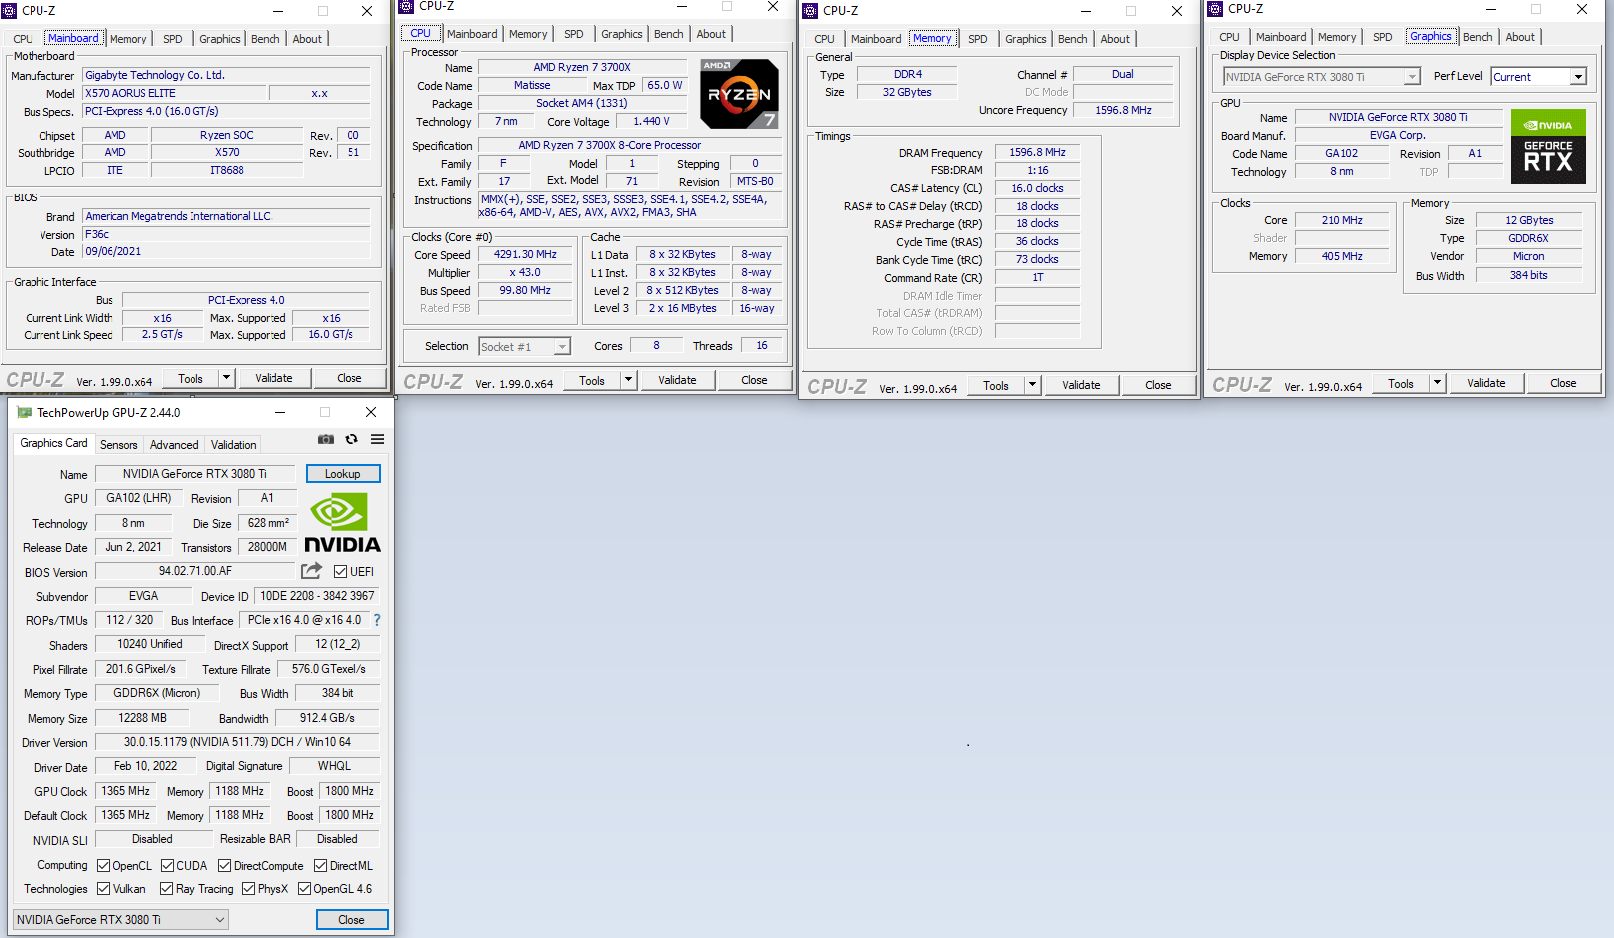Screen dimensions: 1614x938
Task: Click the Memory window CPU-Z title icon
Action: click(811, 11)
